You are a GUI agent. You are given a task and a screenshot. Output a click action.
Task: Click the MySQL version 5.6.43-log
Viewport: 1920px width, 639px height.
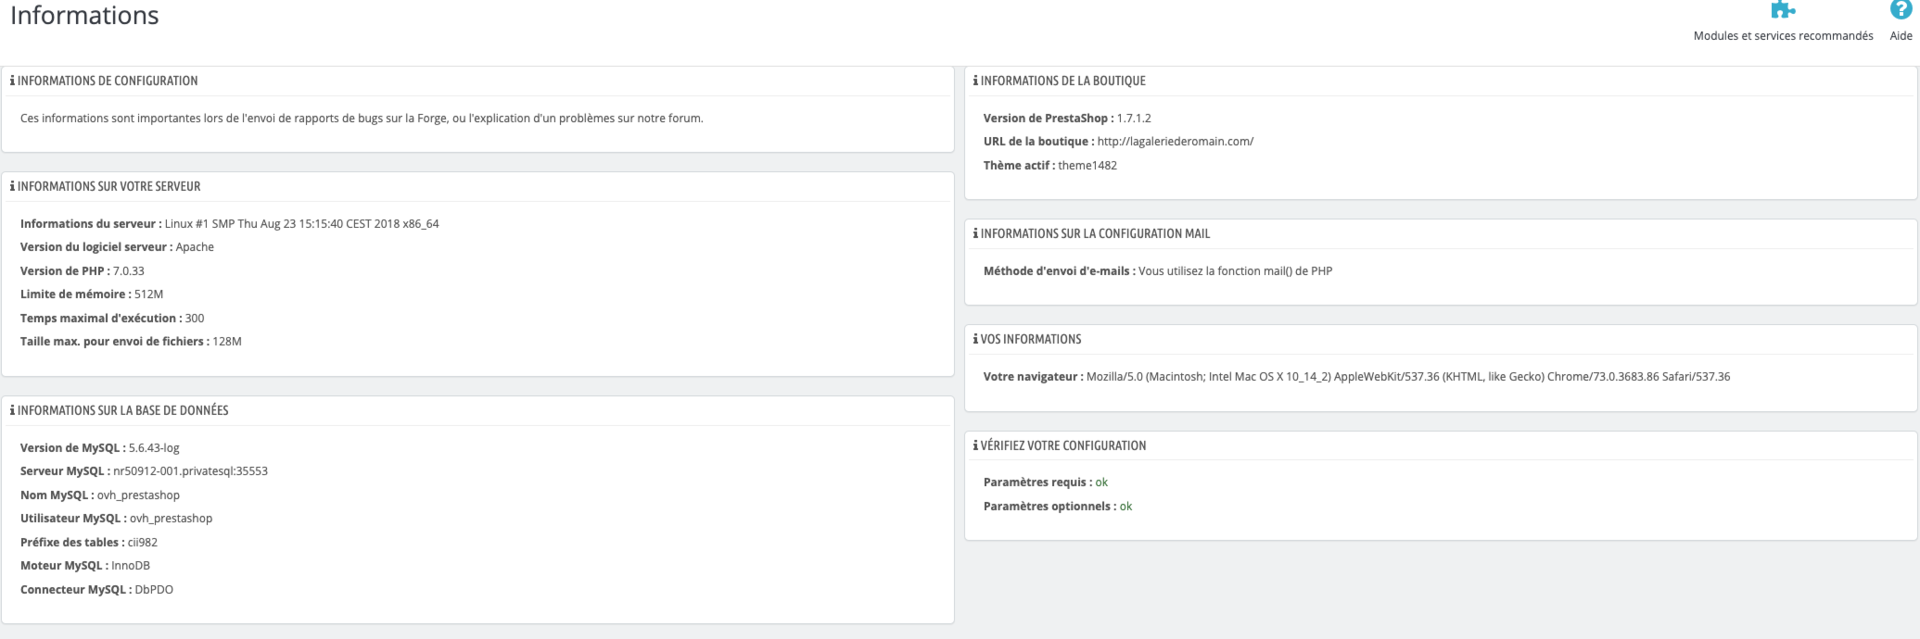154,448
